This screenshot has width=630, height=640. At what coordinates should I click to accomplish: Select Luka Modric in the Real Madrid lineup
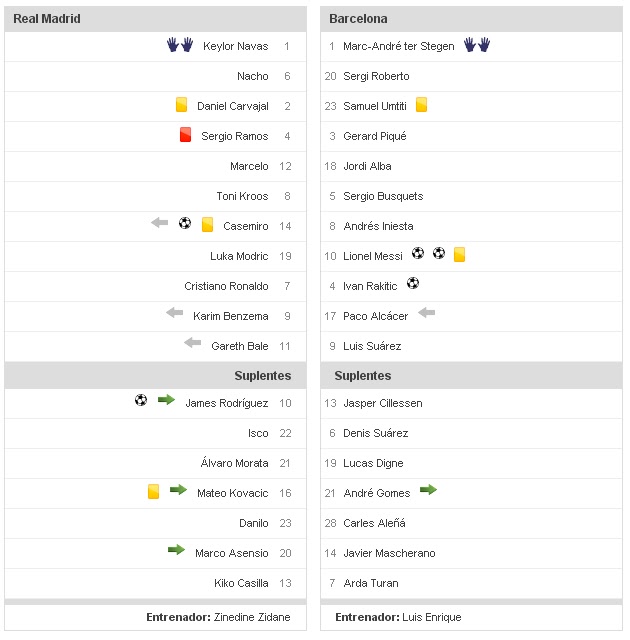[x=239, y=256]
